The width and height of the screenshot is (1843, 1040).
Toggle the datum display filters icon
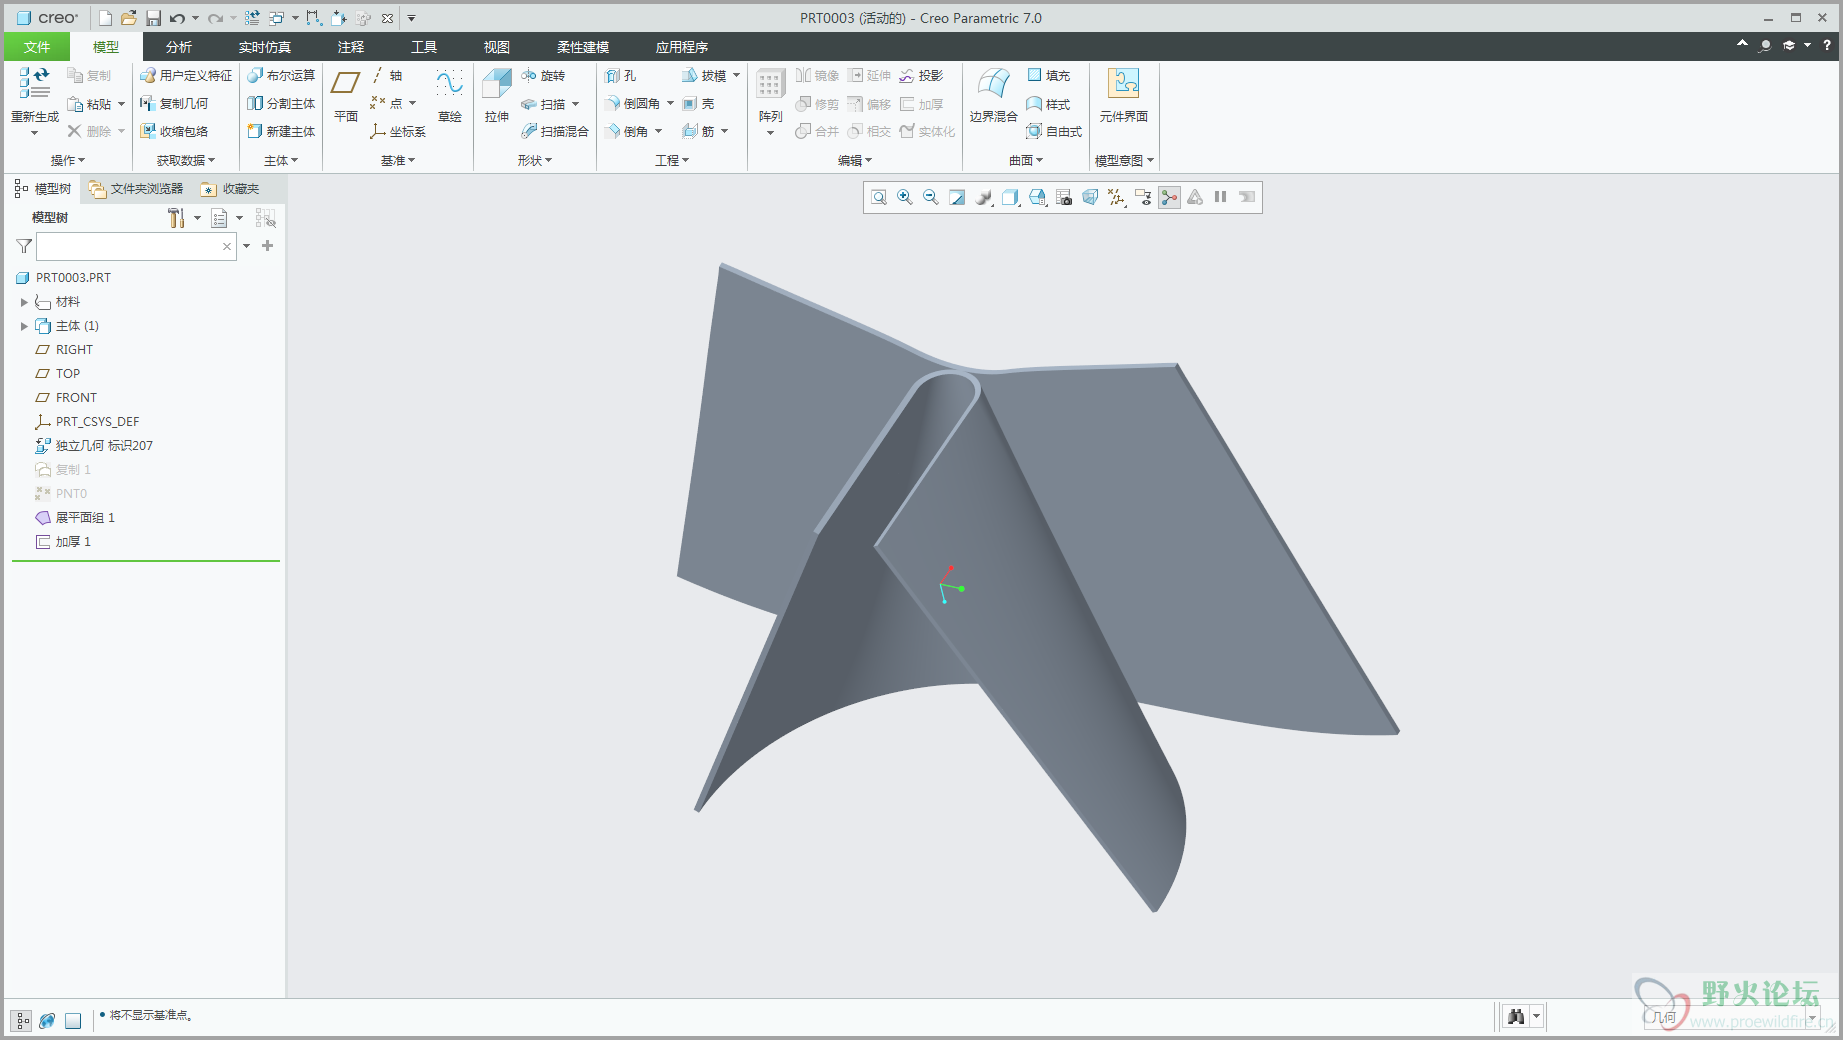[1117, 197]
